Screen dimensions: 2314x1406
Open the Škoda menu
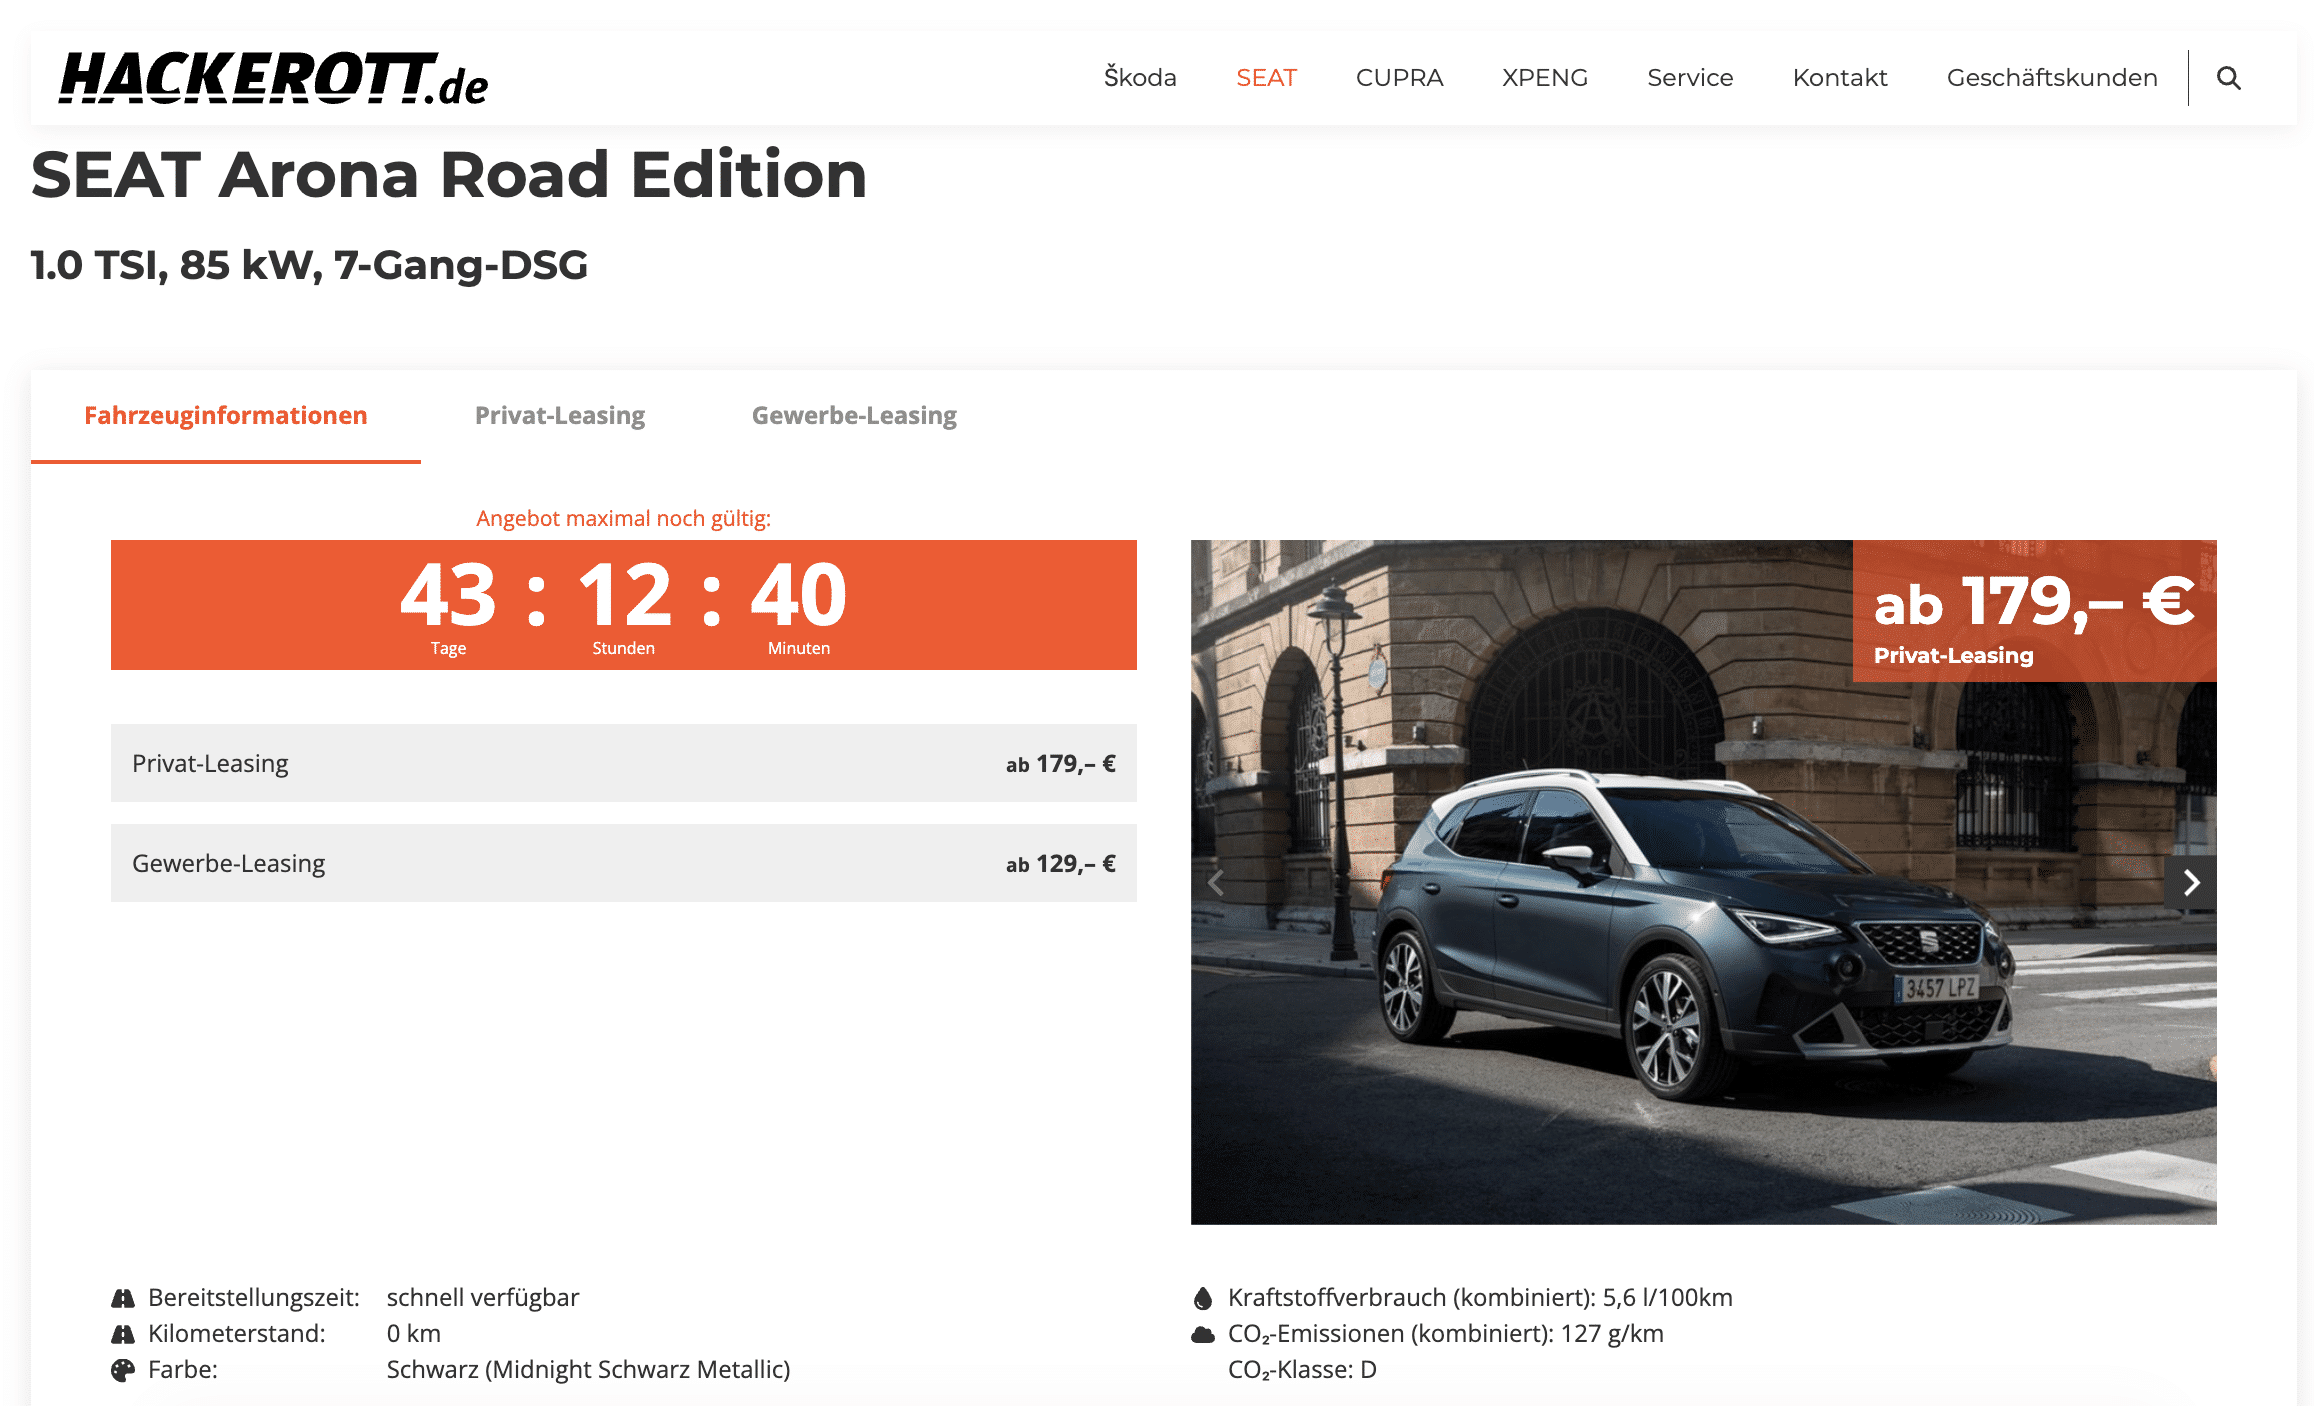[x=1140, y=78]
